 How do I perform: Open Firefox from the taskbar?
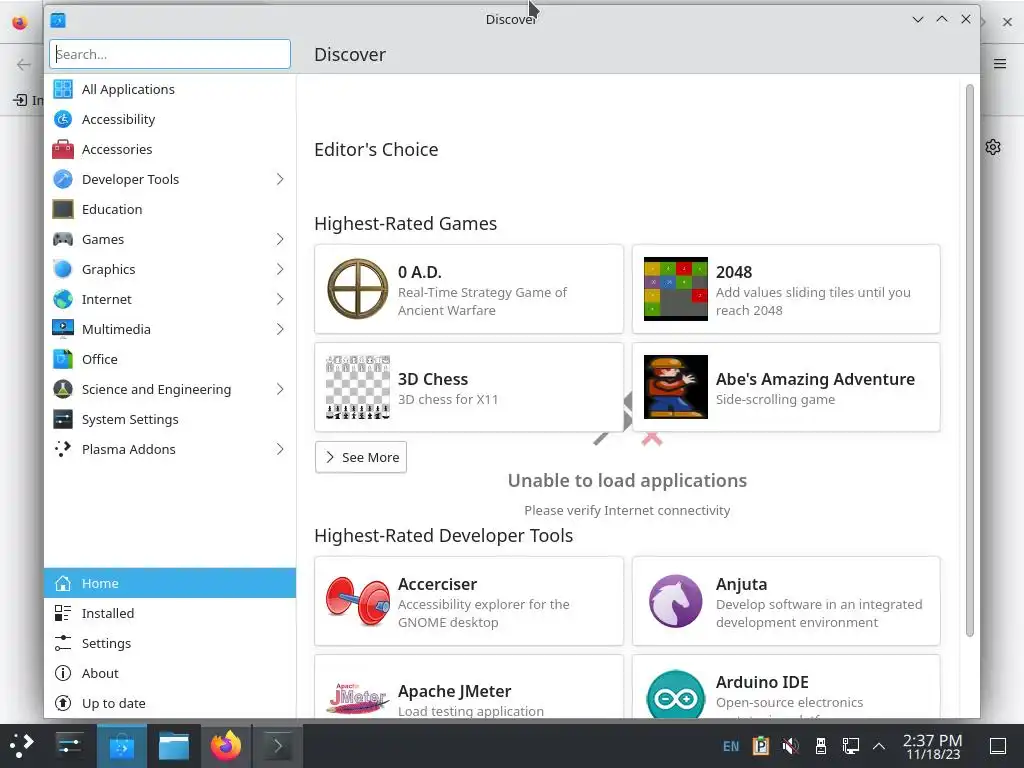coord(226,746)
